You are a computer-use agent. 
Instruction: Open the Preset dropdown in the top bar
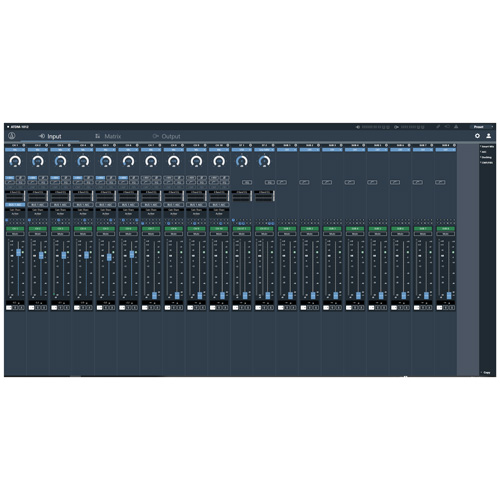click(x=481, y=127)
